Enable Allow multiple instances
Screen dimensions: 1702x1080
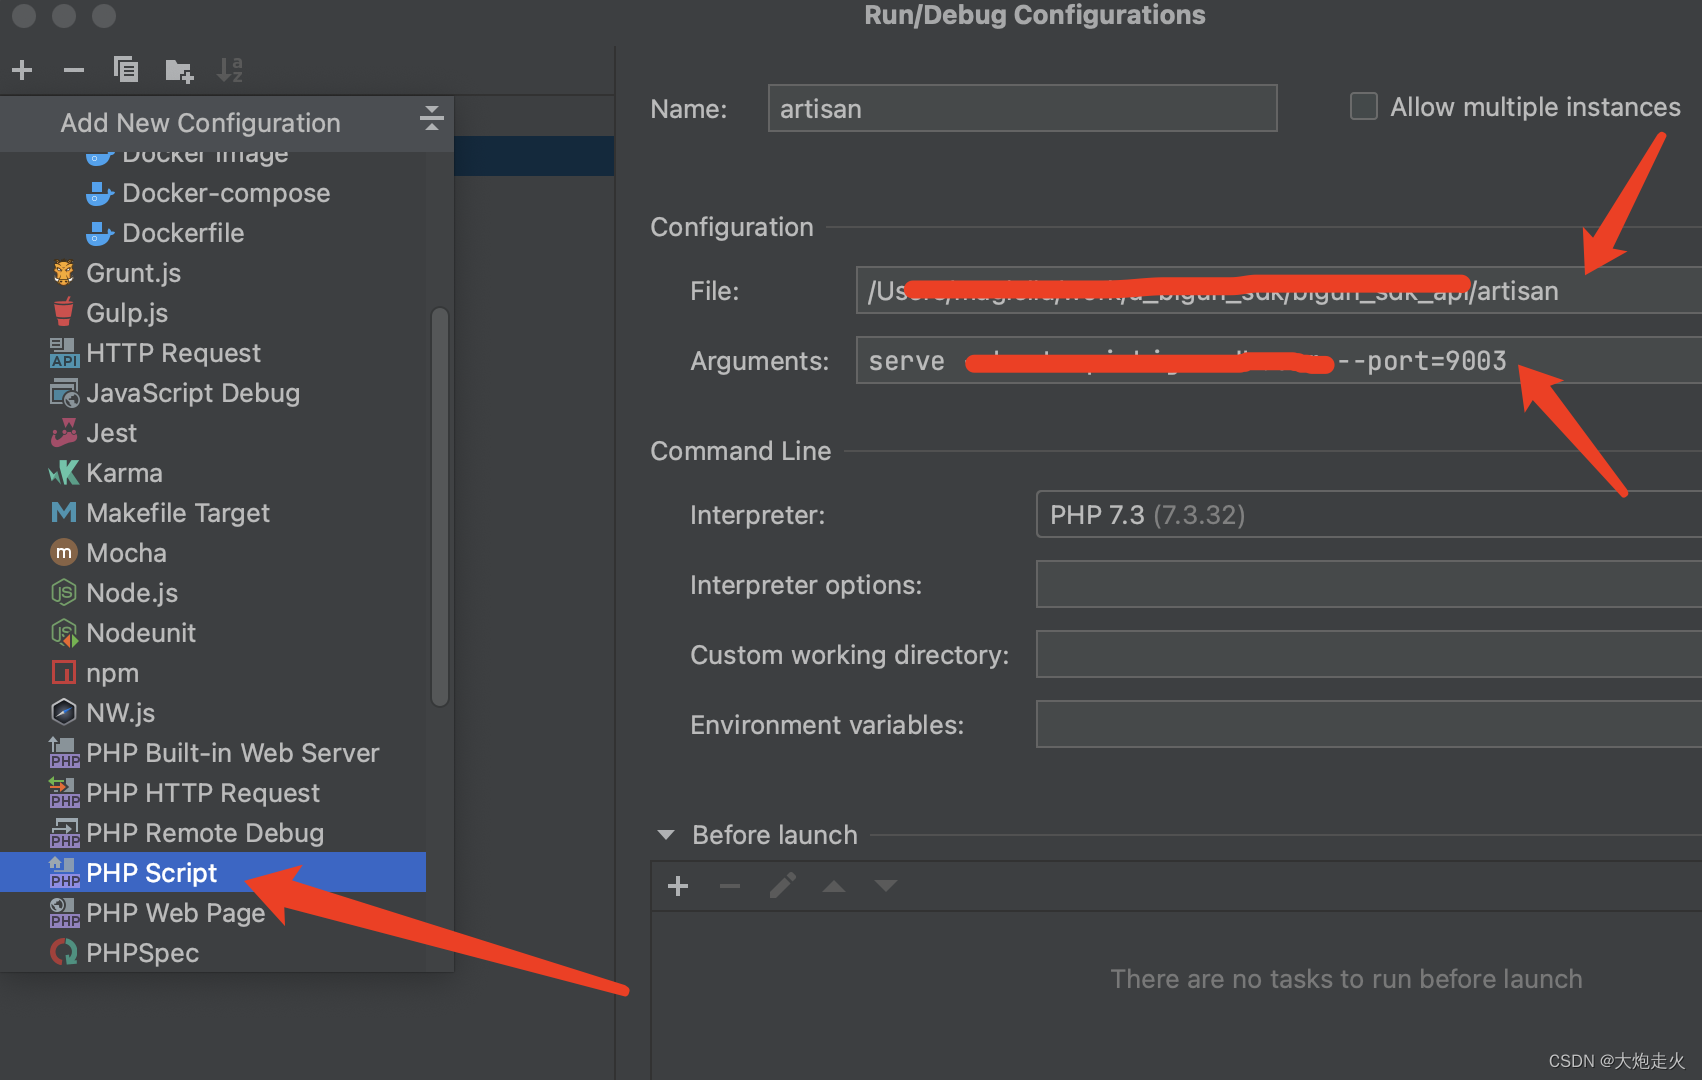tap(1363, 106)
